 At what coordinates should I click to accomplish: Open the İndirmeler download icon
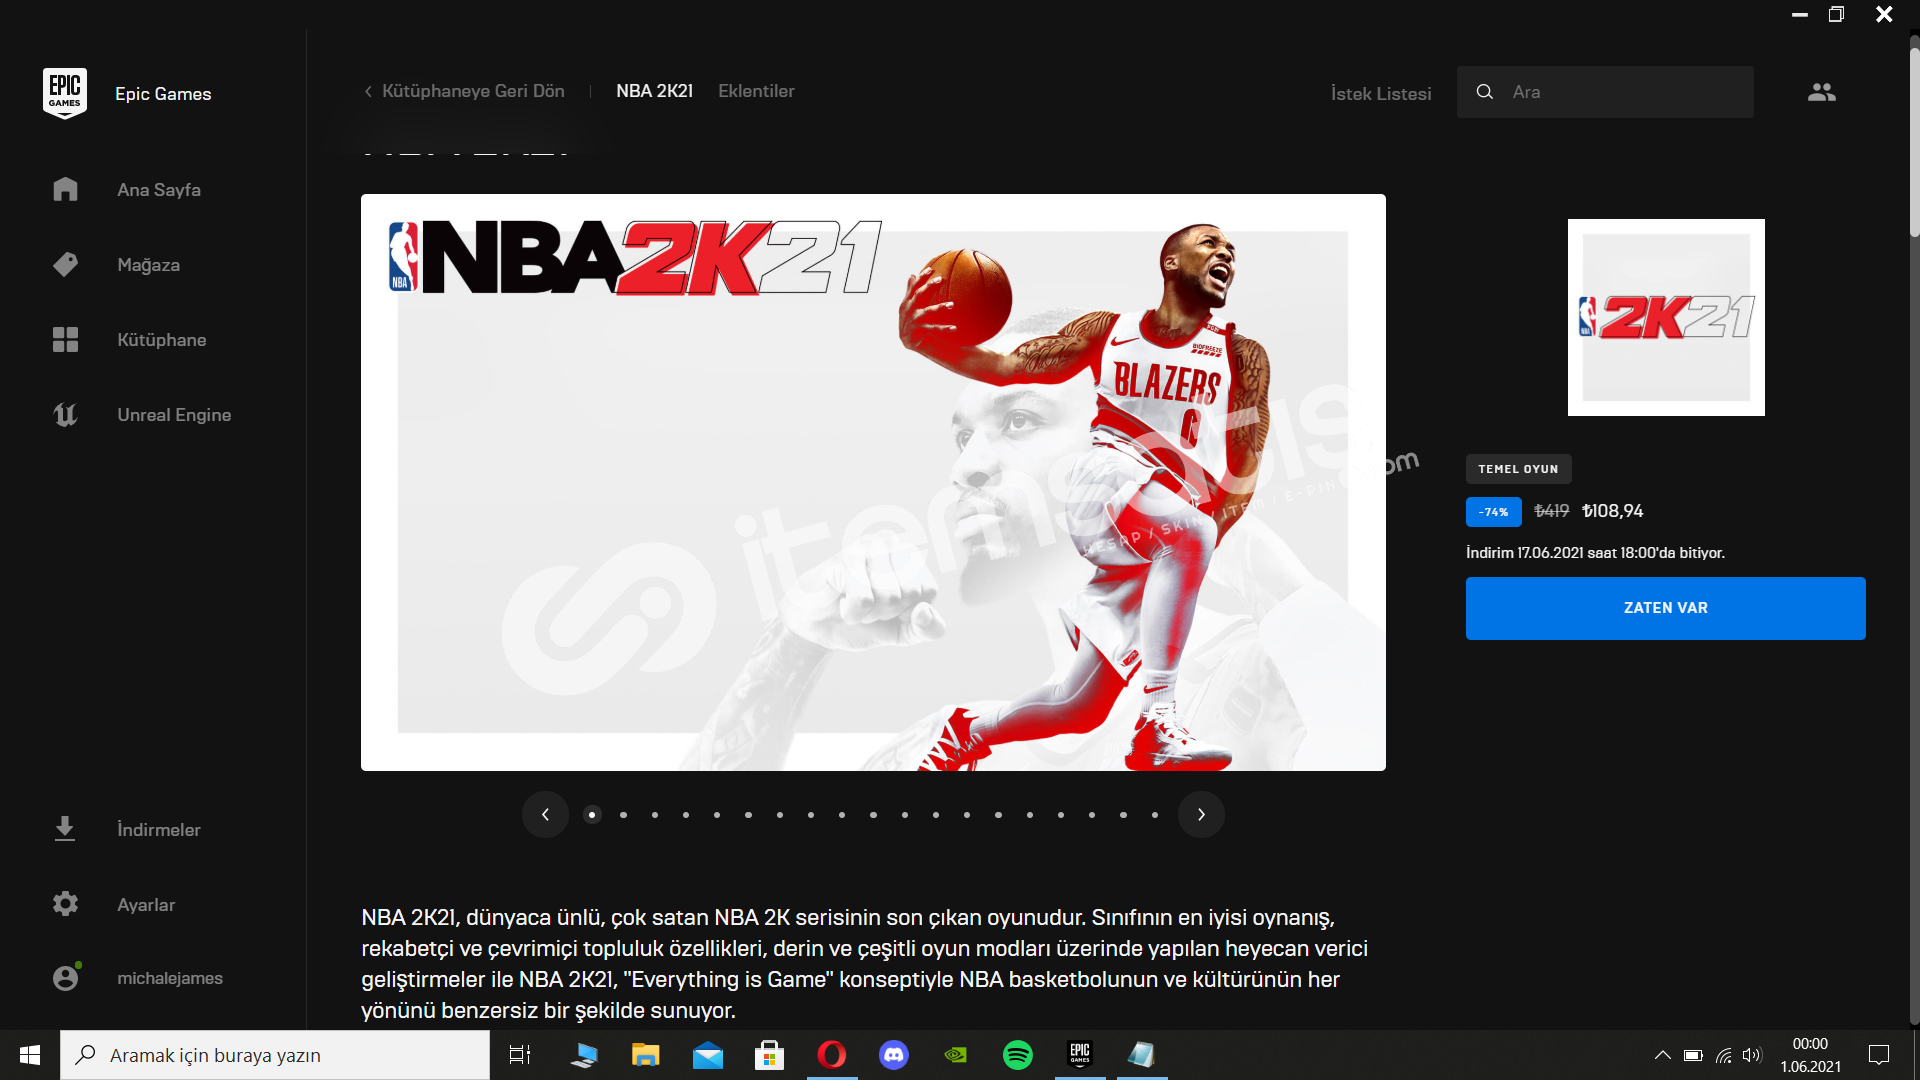point(65,829)
